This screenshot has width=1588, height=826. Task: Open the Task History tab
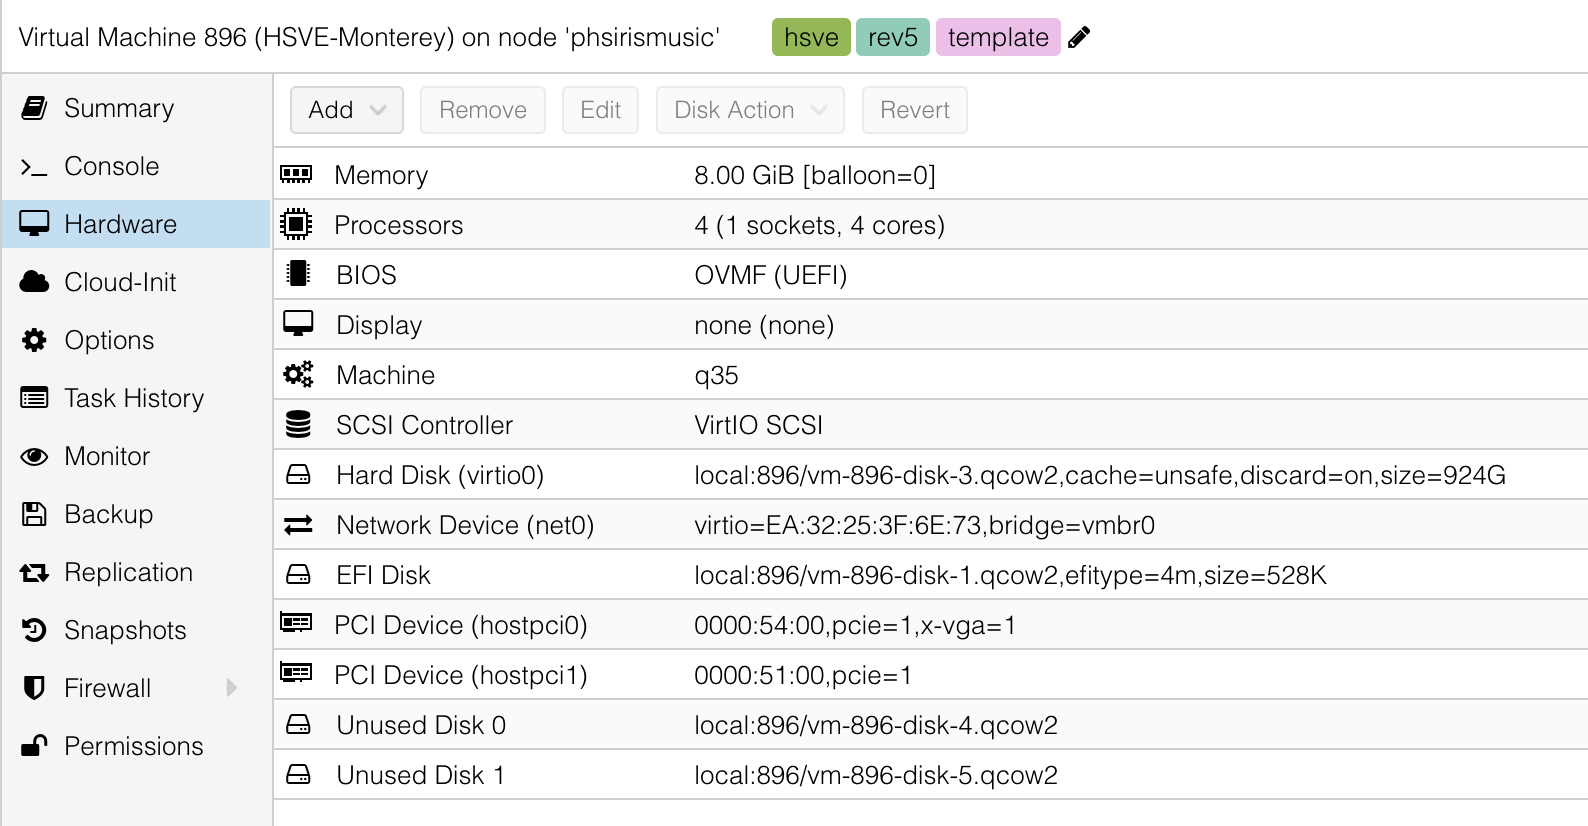[133, 398]
